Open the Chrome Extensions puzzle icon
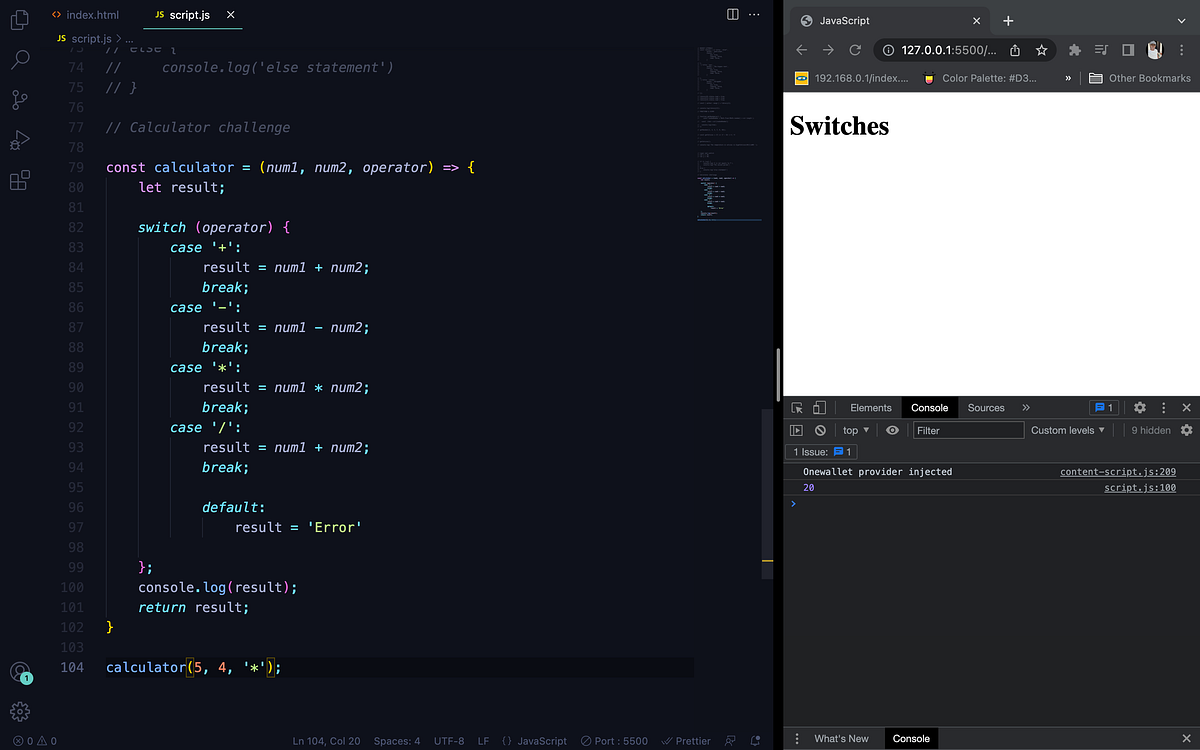The width and height of the screenshot is (1200, 750). coord(1075,50)
